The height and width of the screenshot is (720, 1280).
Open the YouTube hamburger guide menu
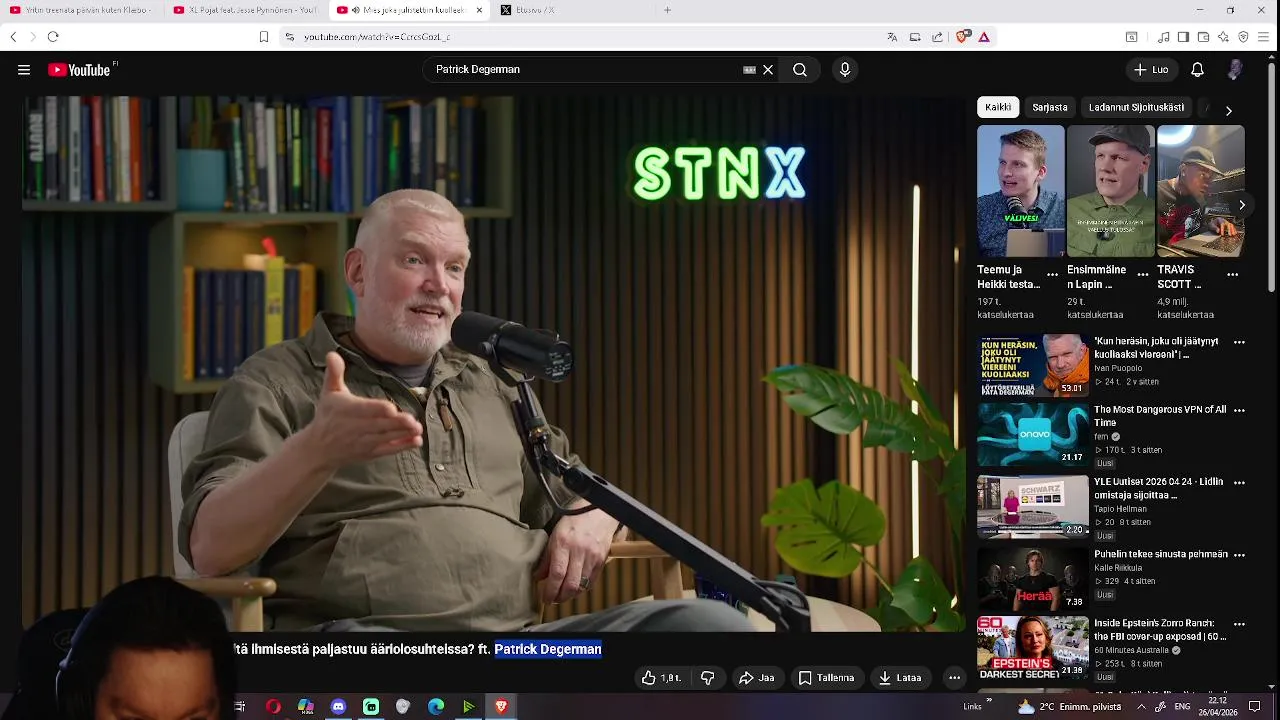[x=24, y=70]
